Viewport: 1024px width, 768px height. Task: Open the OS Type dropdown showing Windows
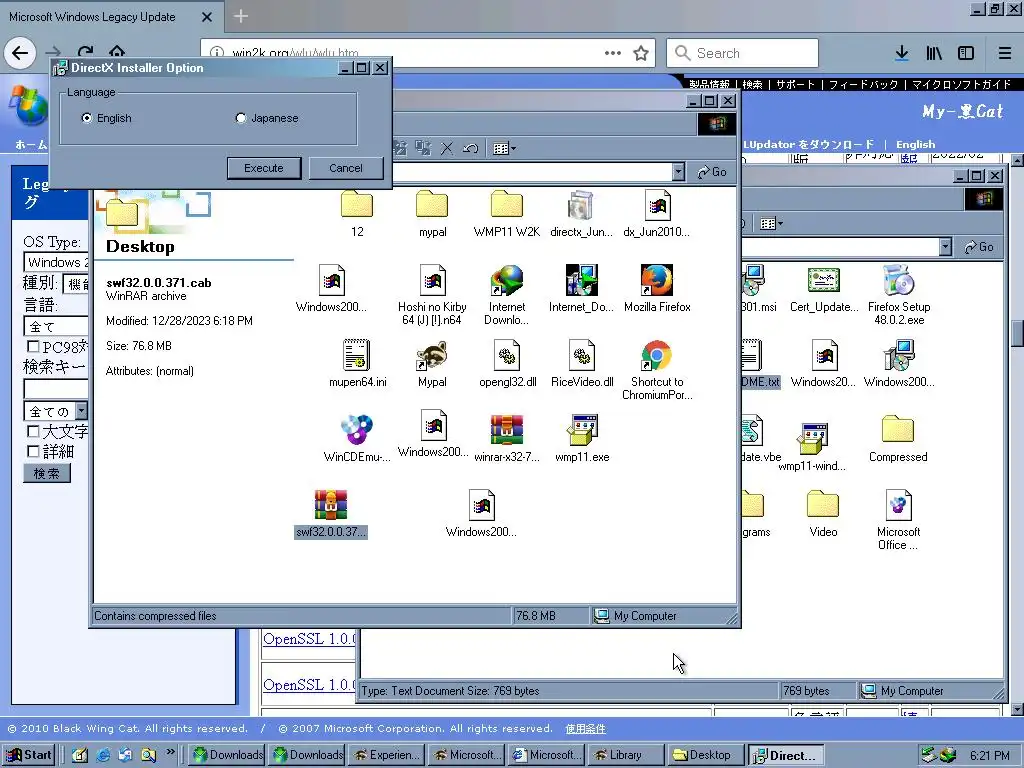point(56,263)
